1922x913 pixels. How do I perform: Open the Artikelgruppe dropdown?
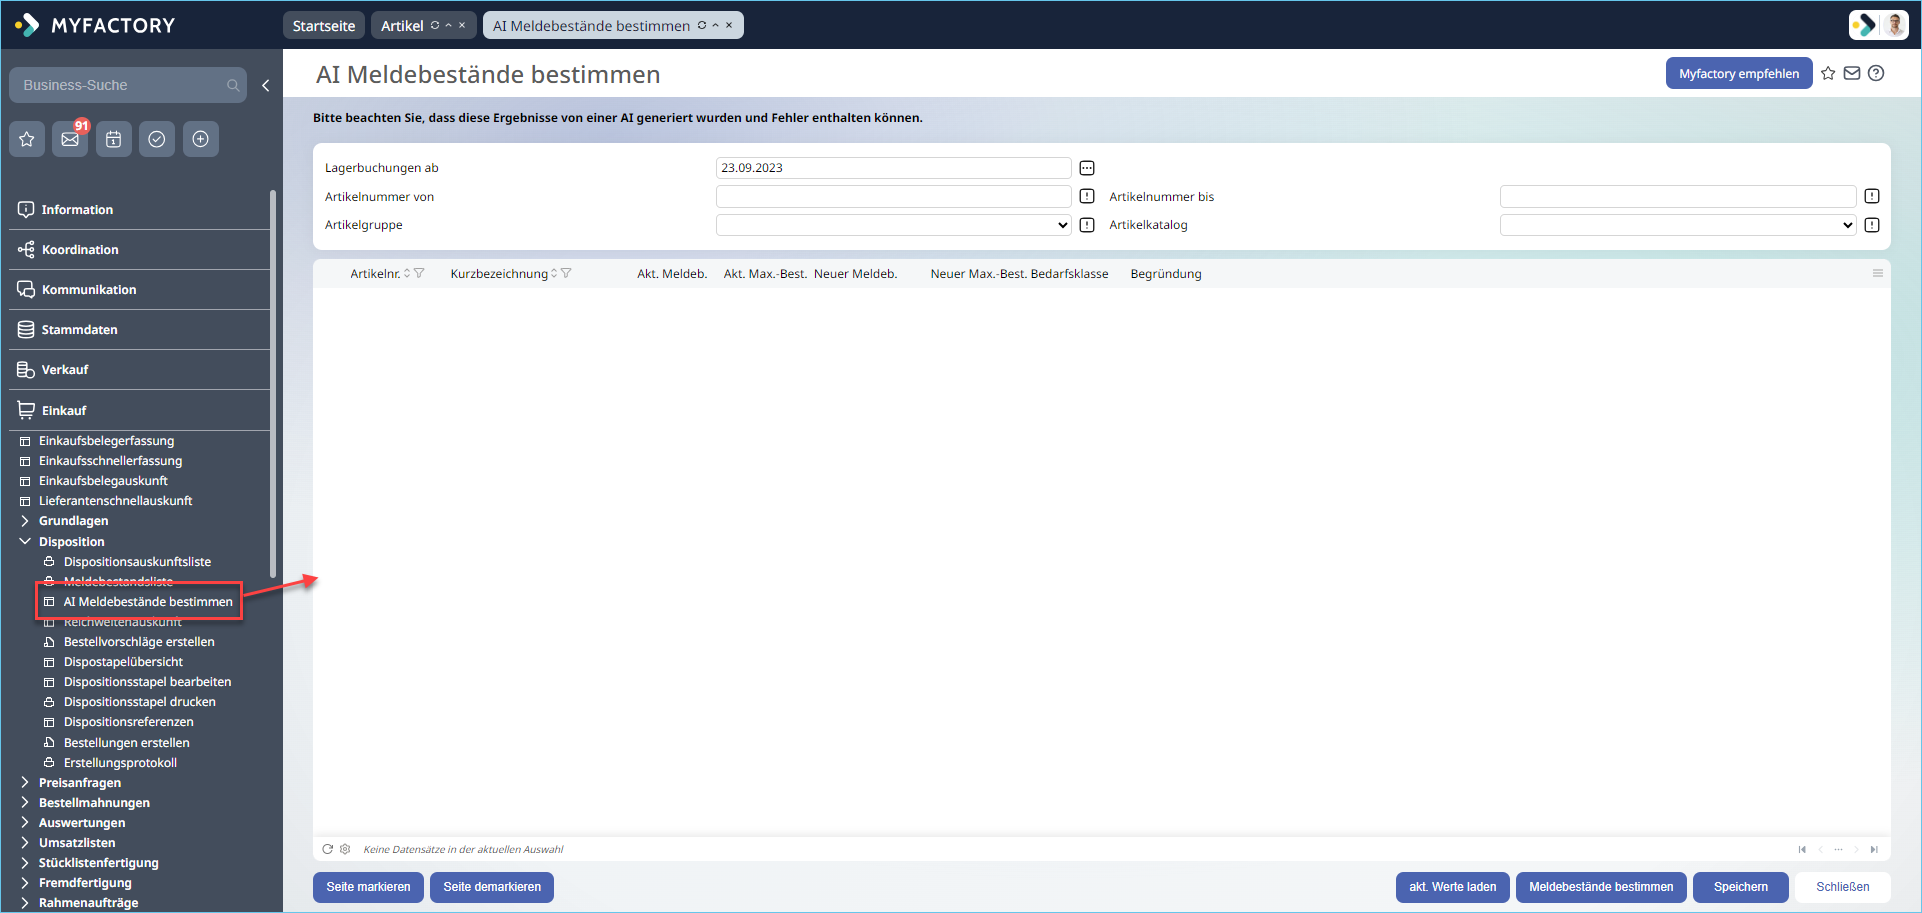click(893, 225)
